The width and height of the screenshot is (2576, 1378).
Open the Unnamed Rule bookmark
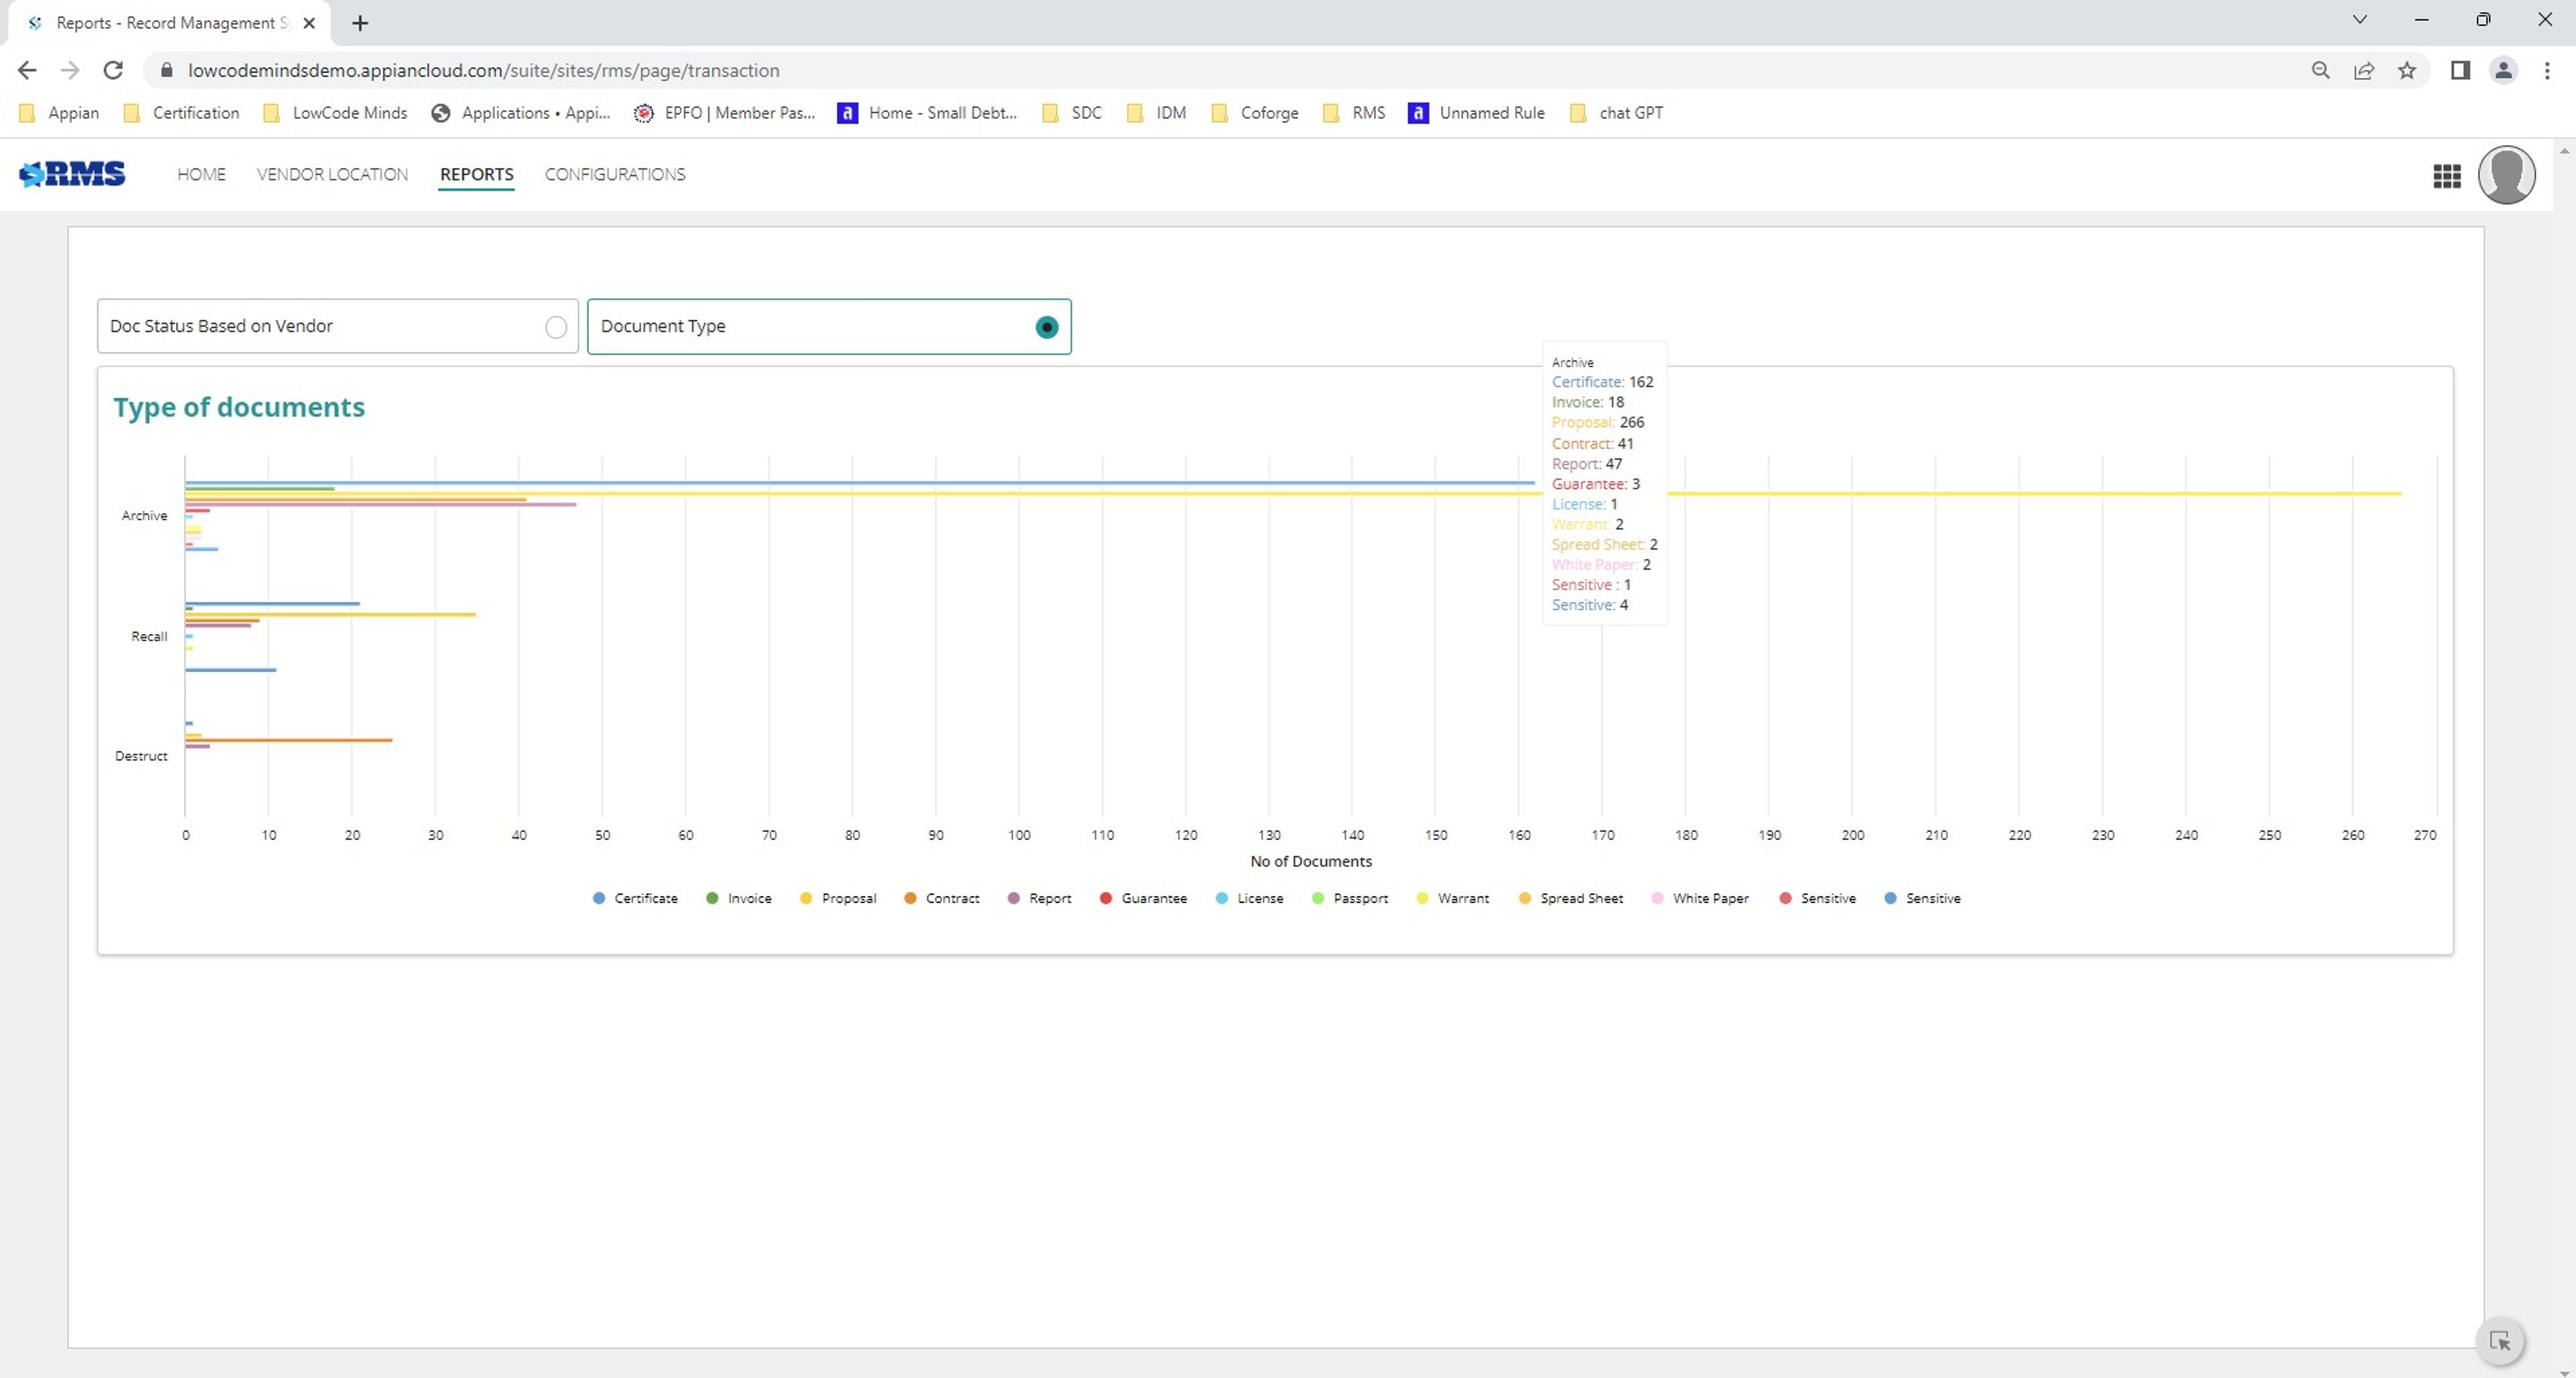tap(1477, 113)
